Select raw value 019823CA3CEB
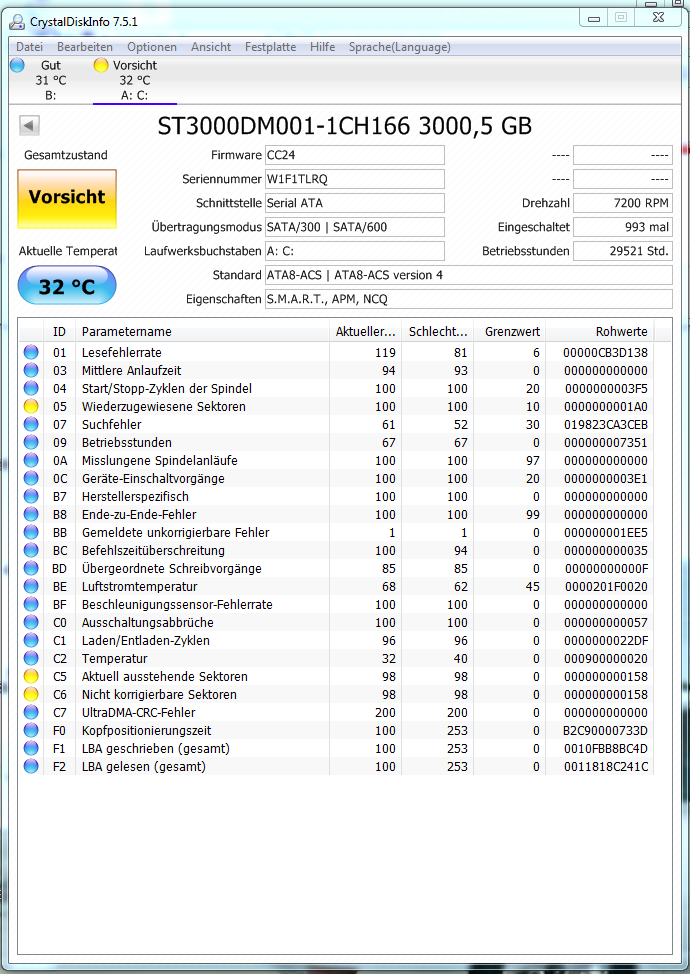Screen dimensions: 690x974 pos(606,424)
